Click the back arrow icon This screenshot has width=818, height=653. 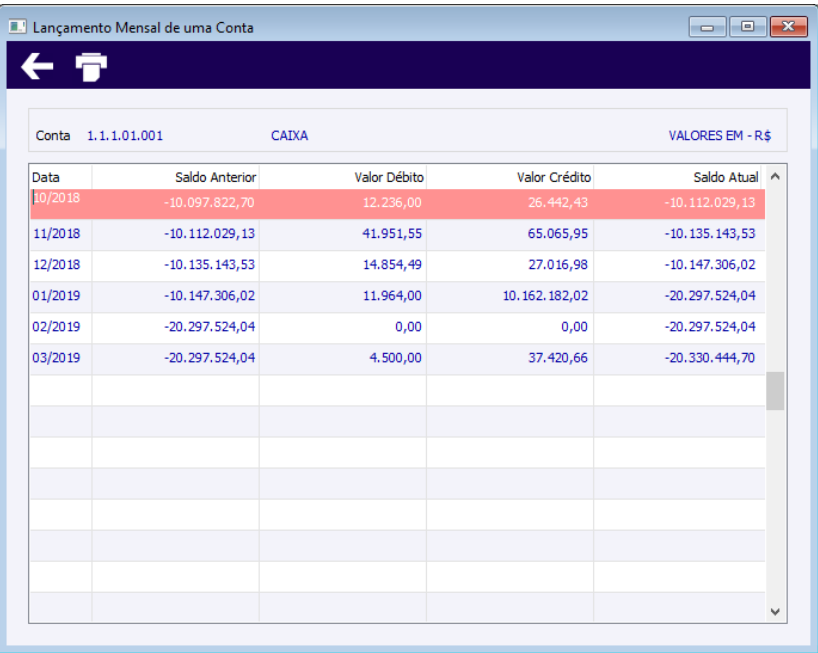coord(37,66)
